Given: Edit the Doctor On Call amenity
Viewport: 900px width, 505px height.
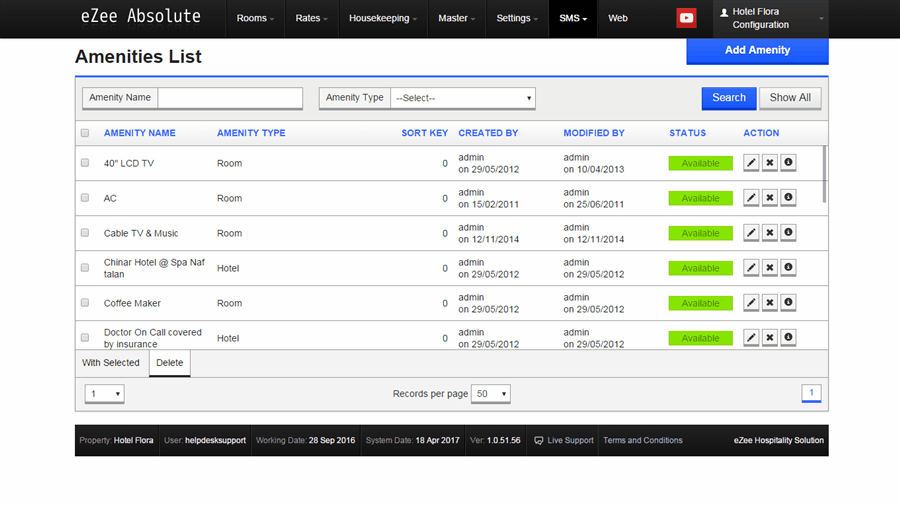Looking at the screenshot, I should click(x=751, y=338).
